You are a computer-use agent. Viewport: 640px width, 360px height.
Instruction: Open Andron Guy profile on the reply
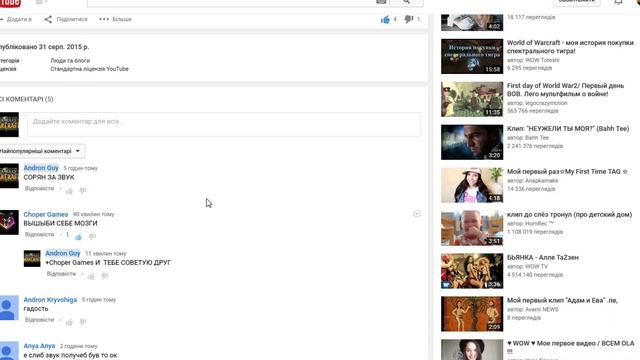(x=62, y=253)
